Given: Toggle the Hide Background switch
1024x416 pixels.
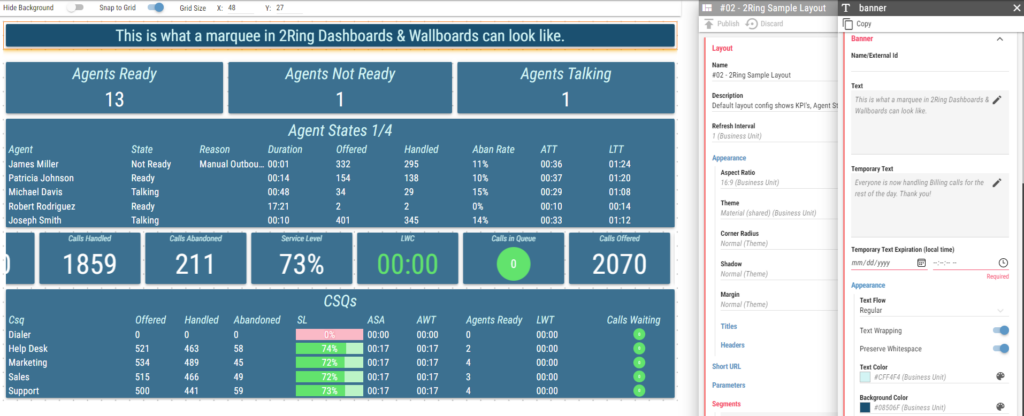Looking at the screenshot, I should click(75, 8).
